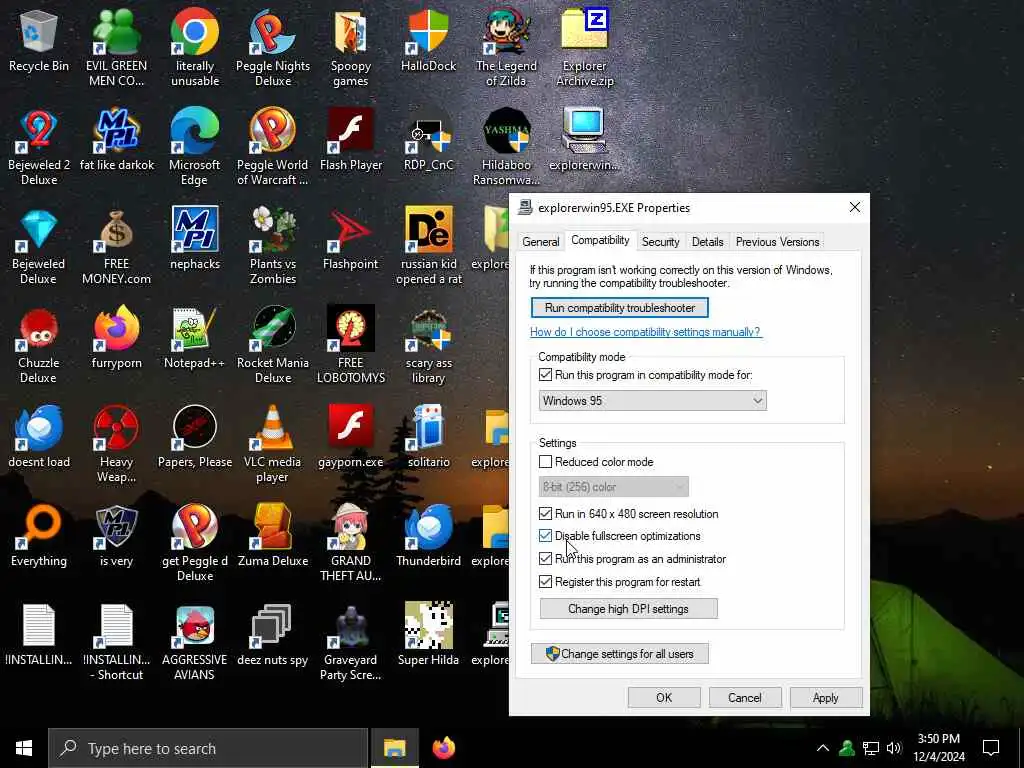Image resolution: width=1024 pixels, height=768 pixels.
Task: Select the Papers, Please shortcut
Action: click(195, 436)
